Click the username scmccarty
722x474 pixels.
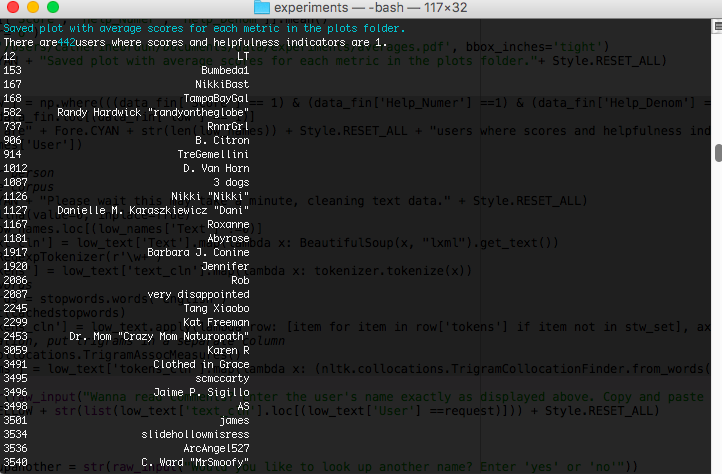(x=222, y=379)
